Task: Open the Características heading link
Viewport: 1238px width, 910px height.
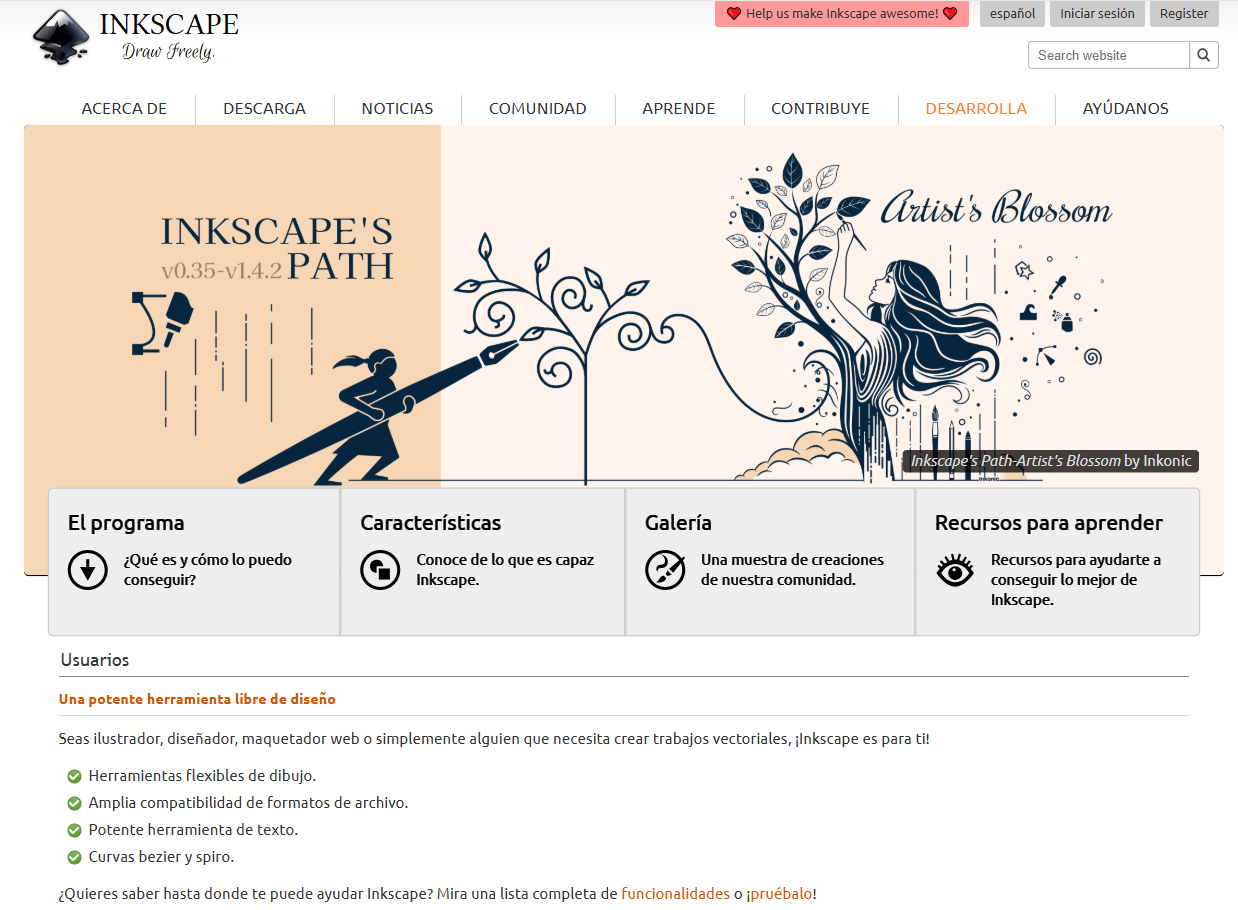Action: point(430,523)
